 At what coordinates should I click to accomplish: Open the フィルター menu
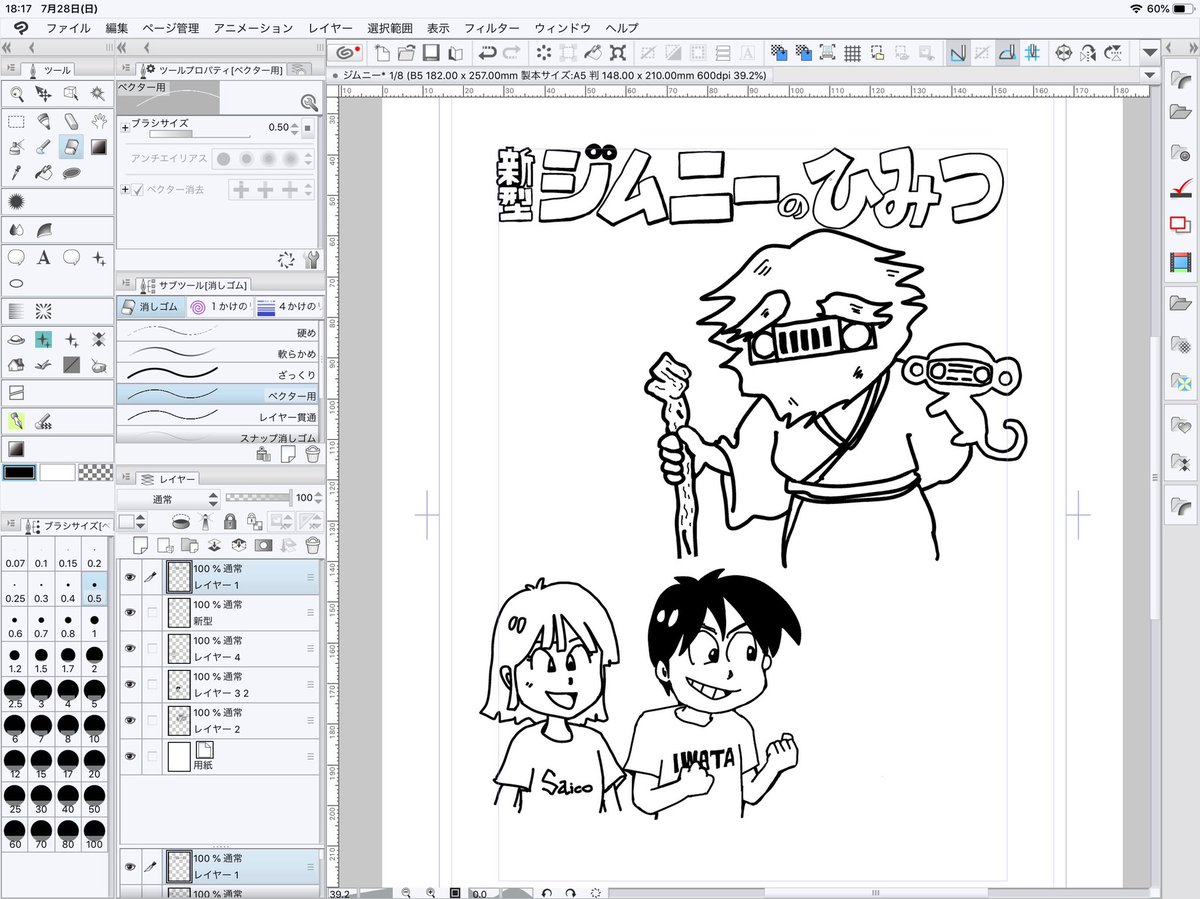tap(492, 28)
